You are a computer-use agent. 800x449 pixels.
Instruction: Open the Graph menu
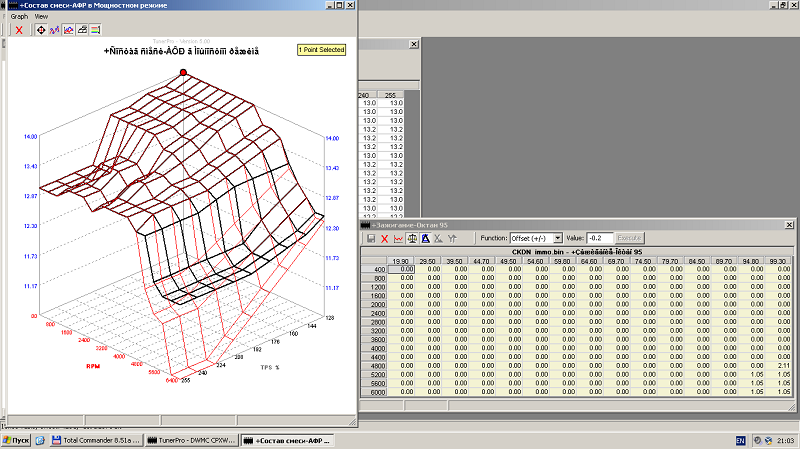pos(19,17)
